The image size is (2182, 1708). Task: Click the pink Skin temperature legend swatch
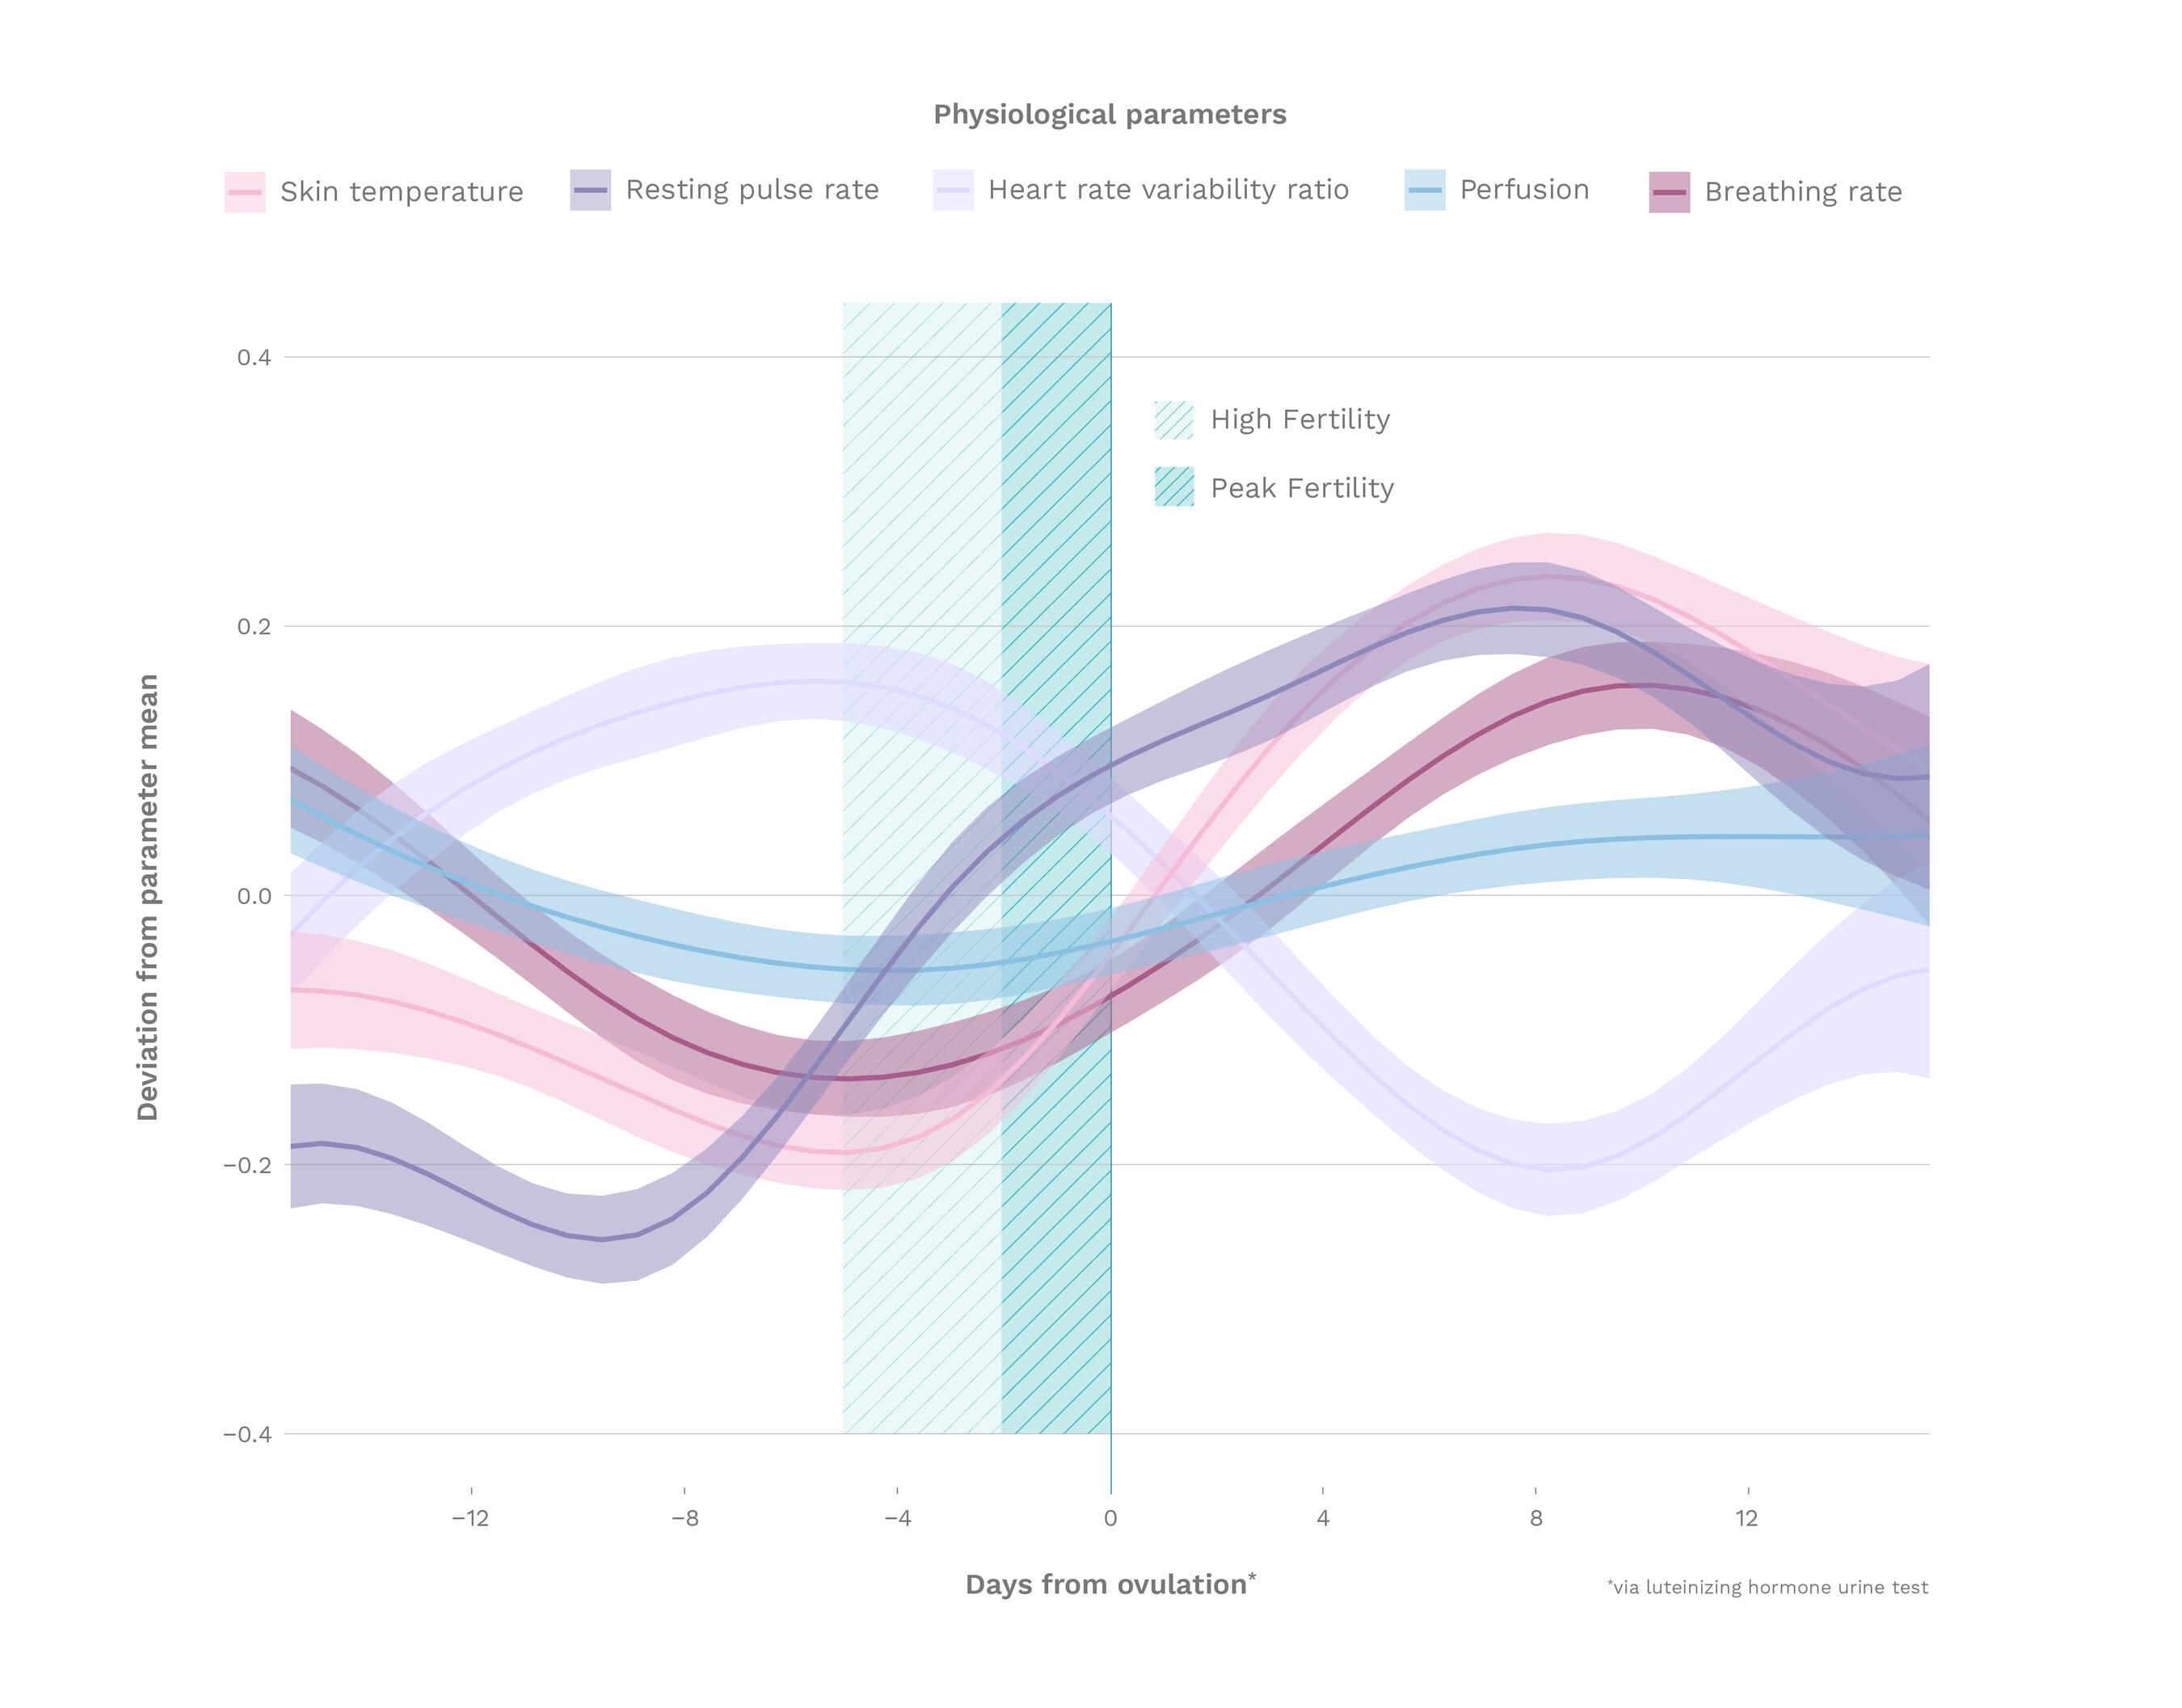(245, 191)
